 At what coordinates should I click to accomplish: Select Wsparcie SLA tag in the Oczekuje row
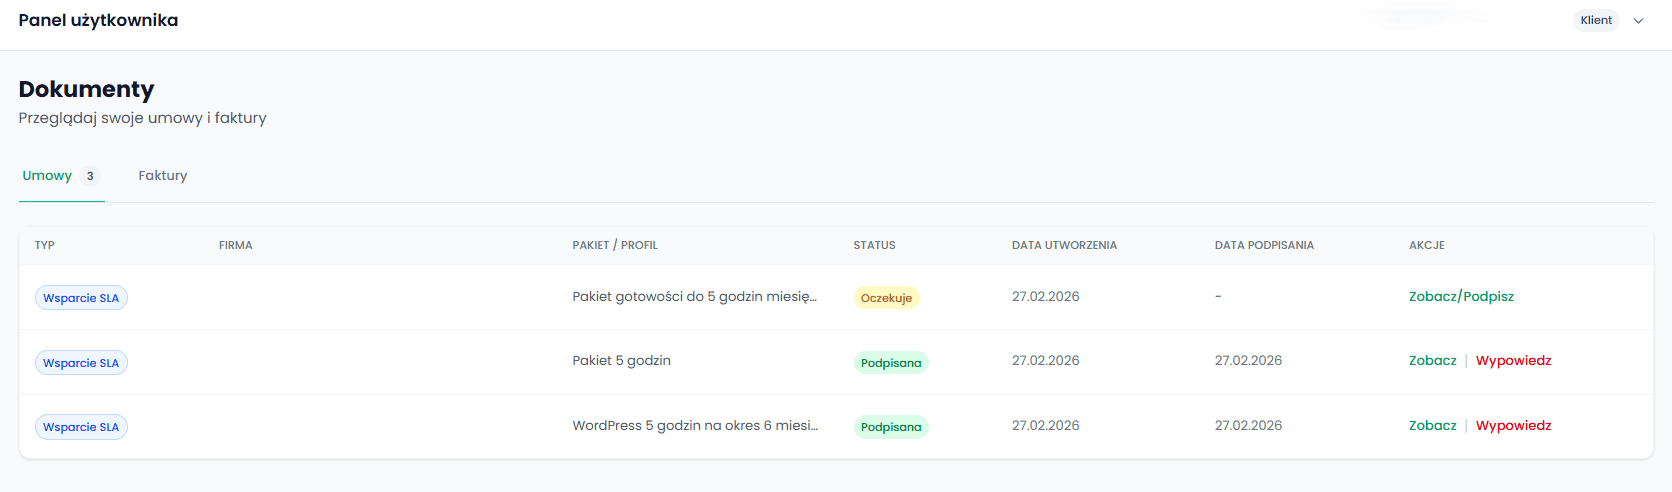(x=81, y=298)
